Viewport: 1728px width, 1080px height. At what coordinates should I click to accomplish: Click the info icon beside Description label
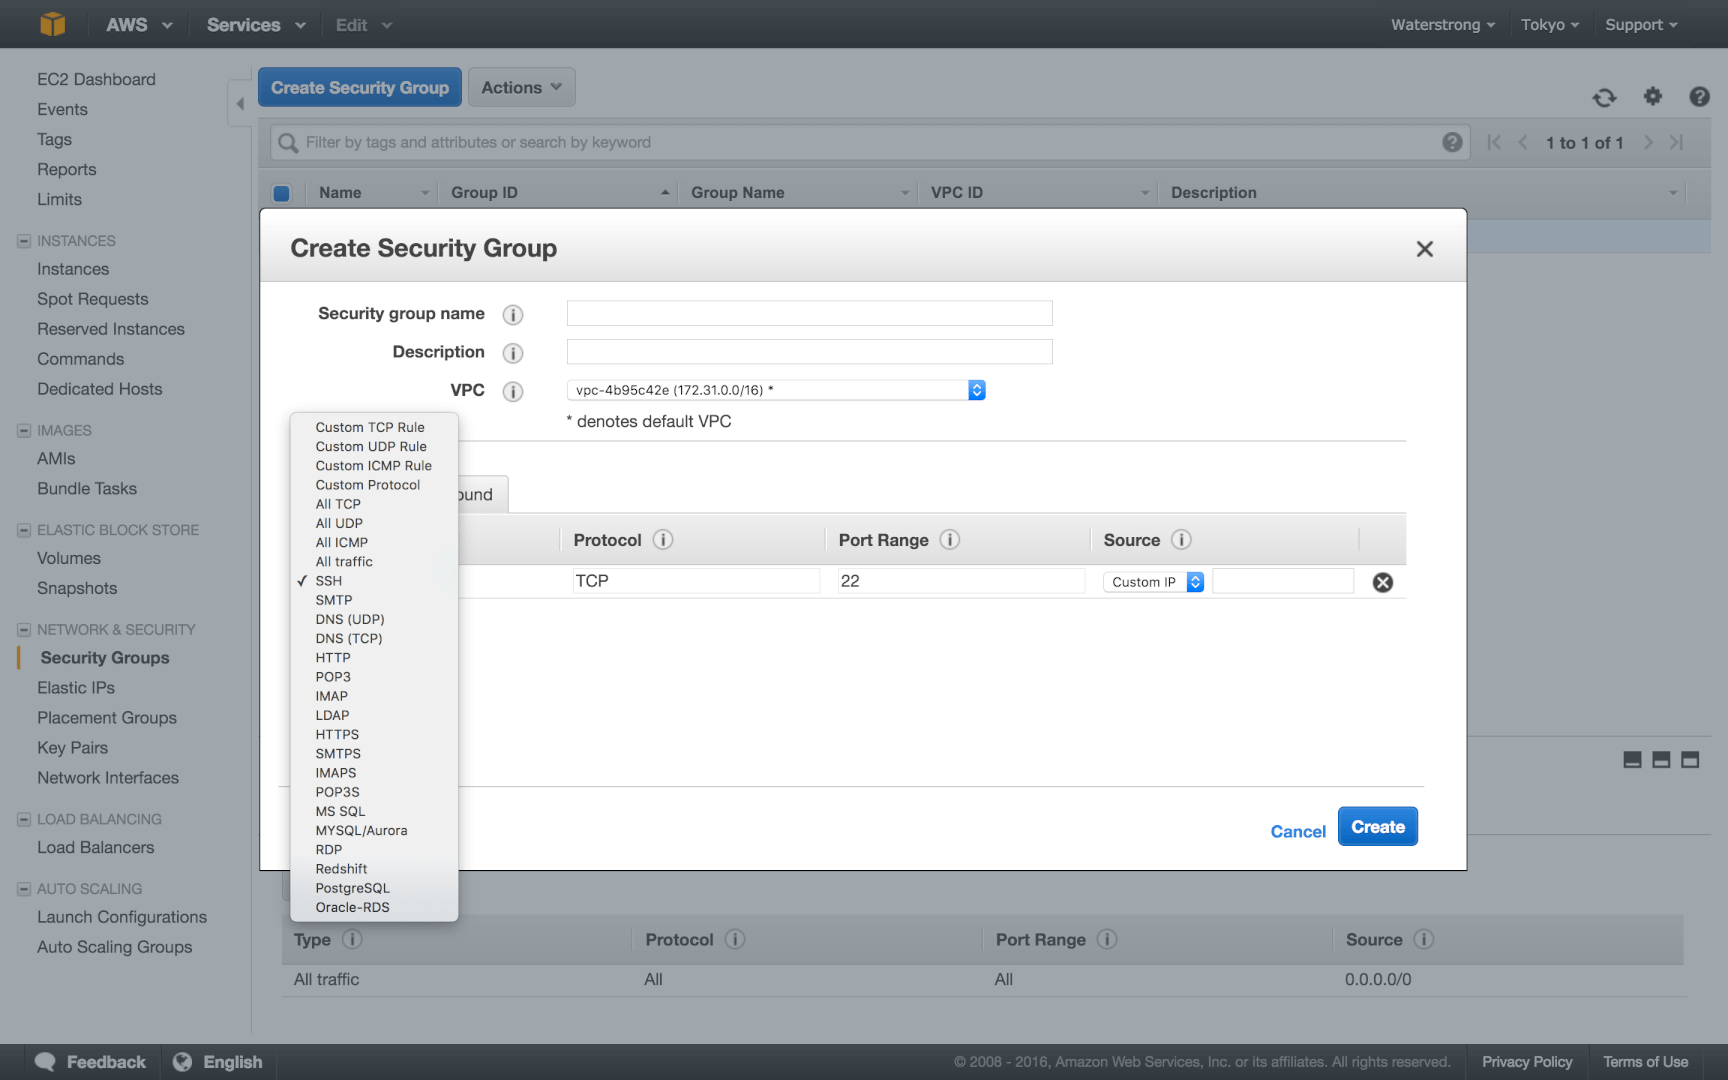(x=513, y=353)
